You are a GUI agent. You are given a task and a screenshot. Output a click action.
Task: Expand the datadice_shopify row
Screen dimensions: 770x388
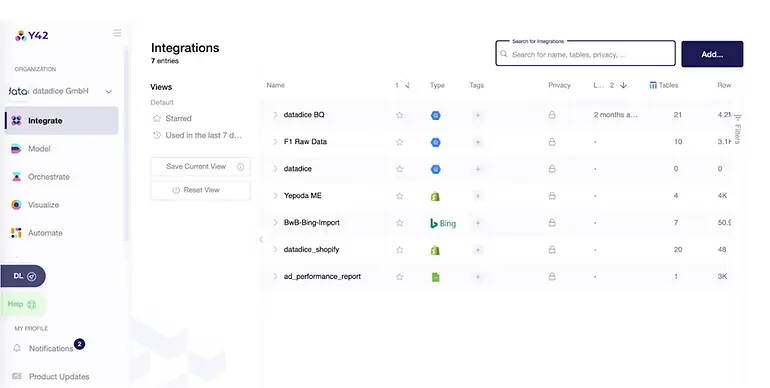point(275,249)
